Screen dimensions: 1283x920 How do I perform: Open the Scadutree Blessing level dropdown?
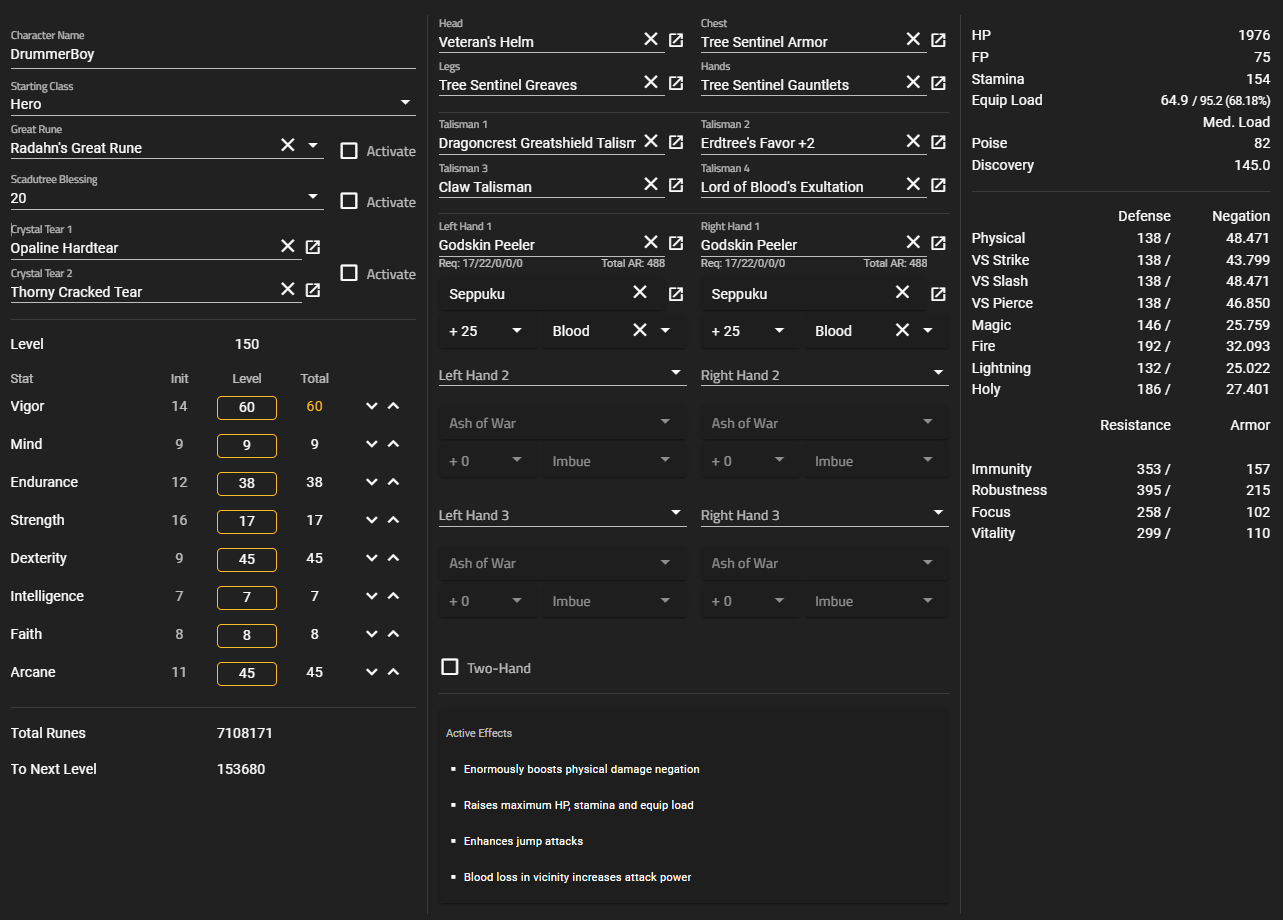(313, 197)
